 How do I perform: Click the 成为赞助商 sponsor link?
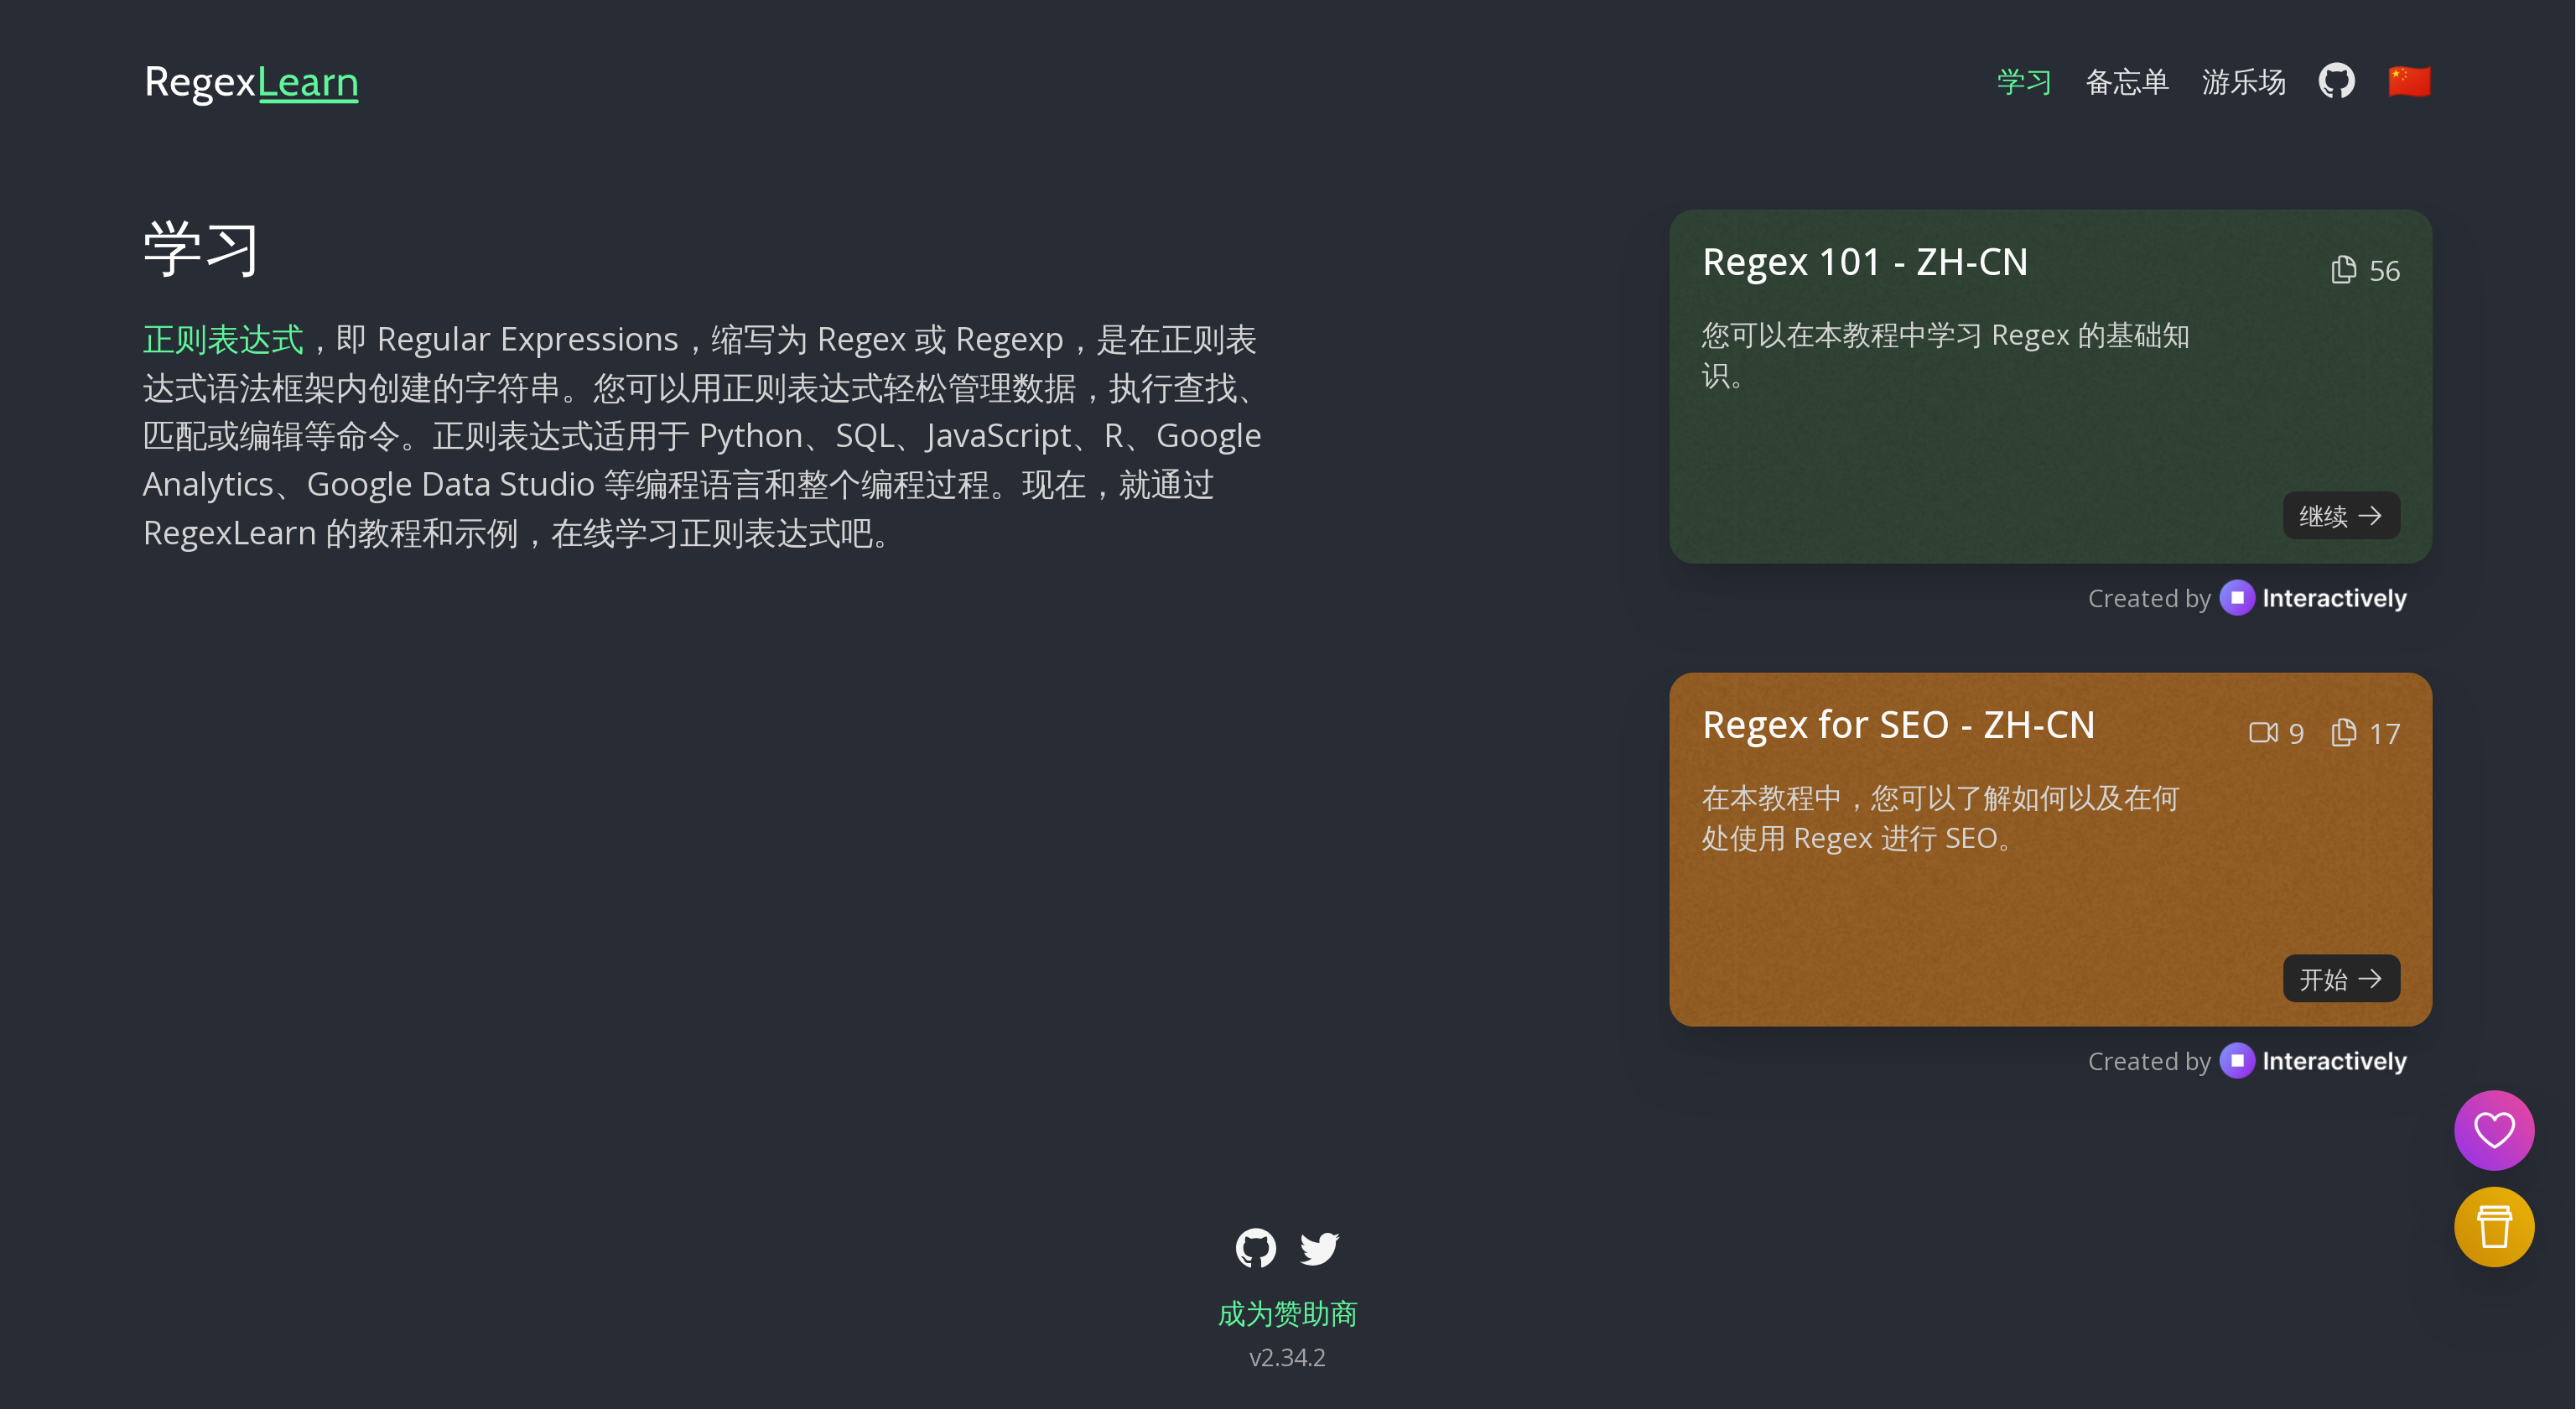click(x=1287, y=1313)
